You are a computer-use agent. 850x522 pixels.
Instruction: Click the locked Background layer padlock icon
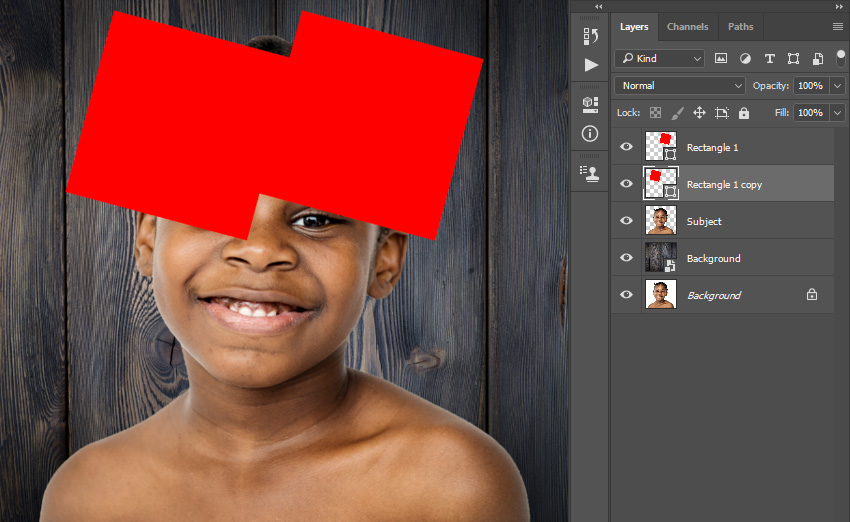[812, 294]
